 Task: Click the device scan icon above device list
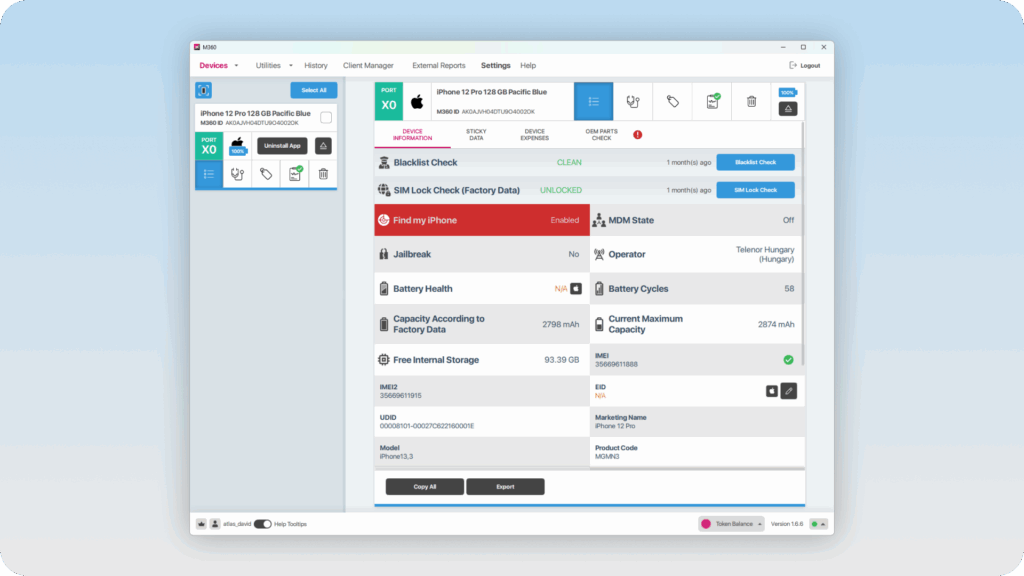click(x=204, y=90)
